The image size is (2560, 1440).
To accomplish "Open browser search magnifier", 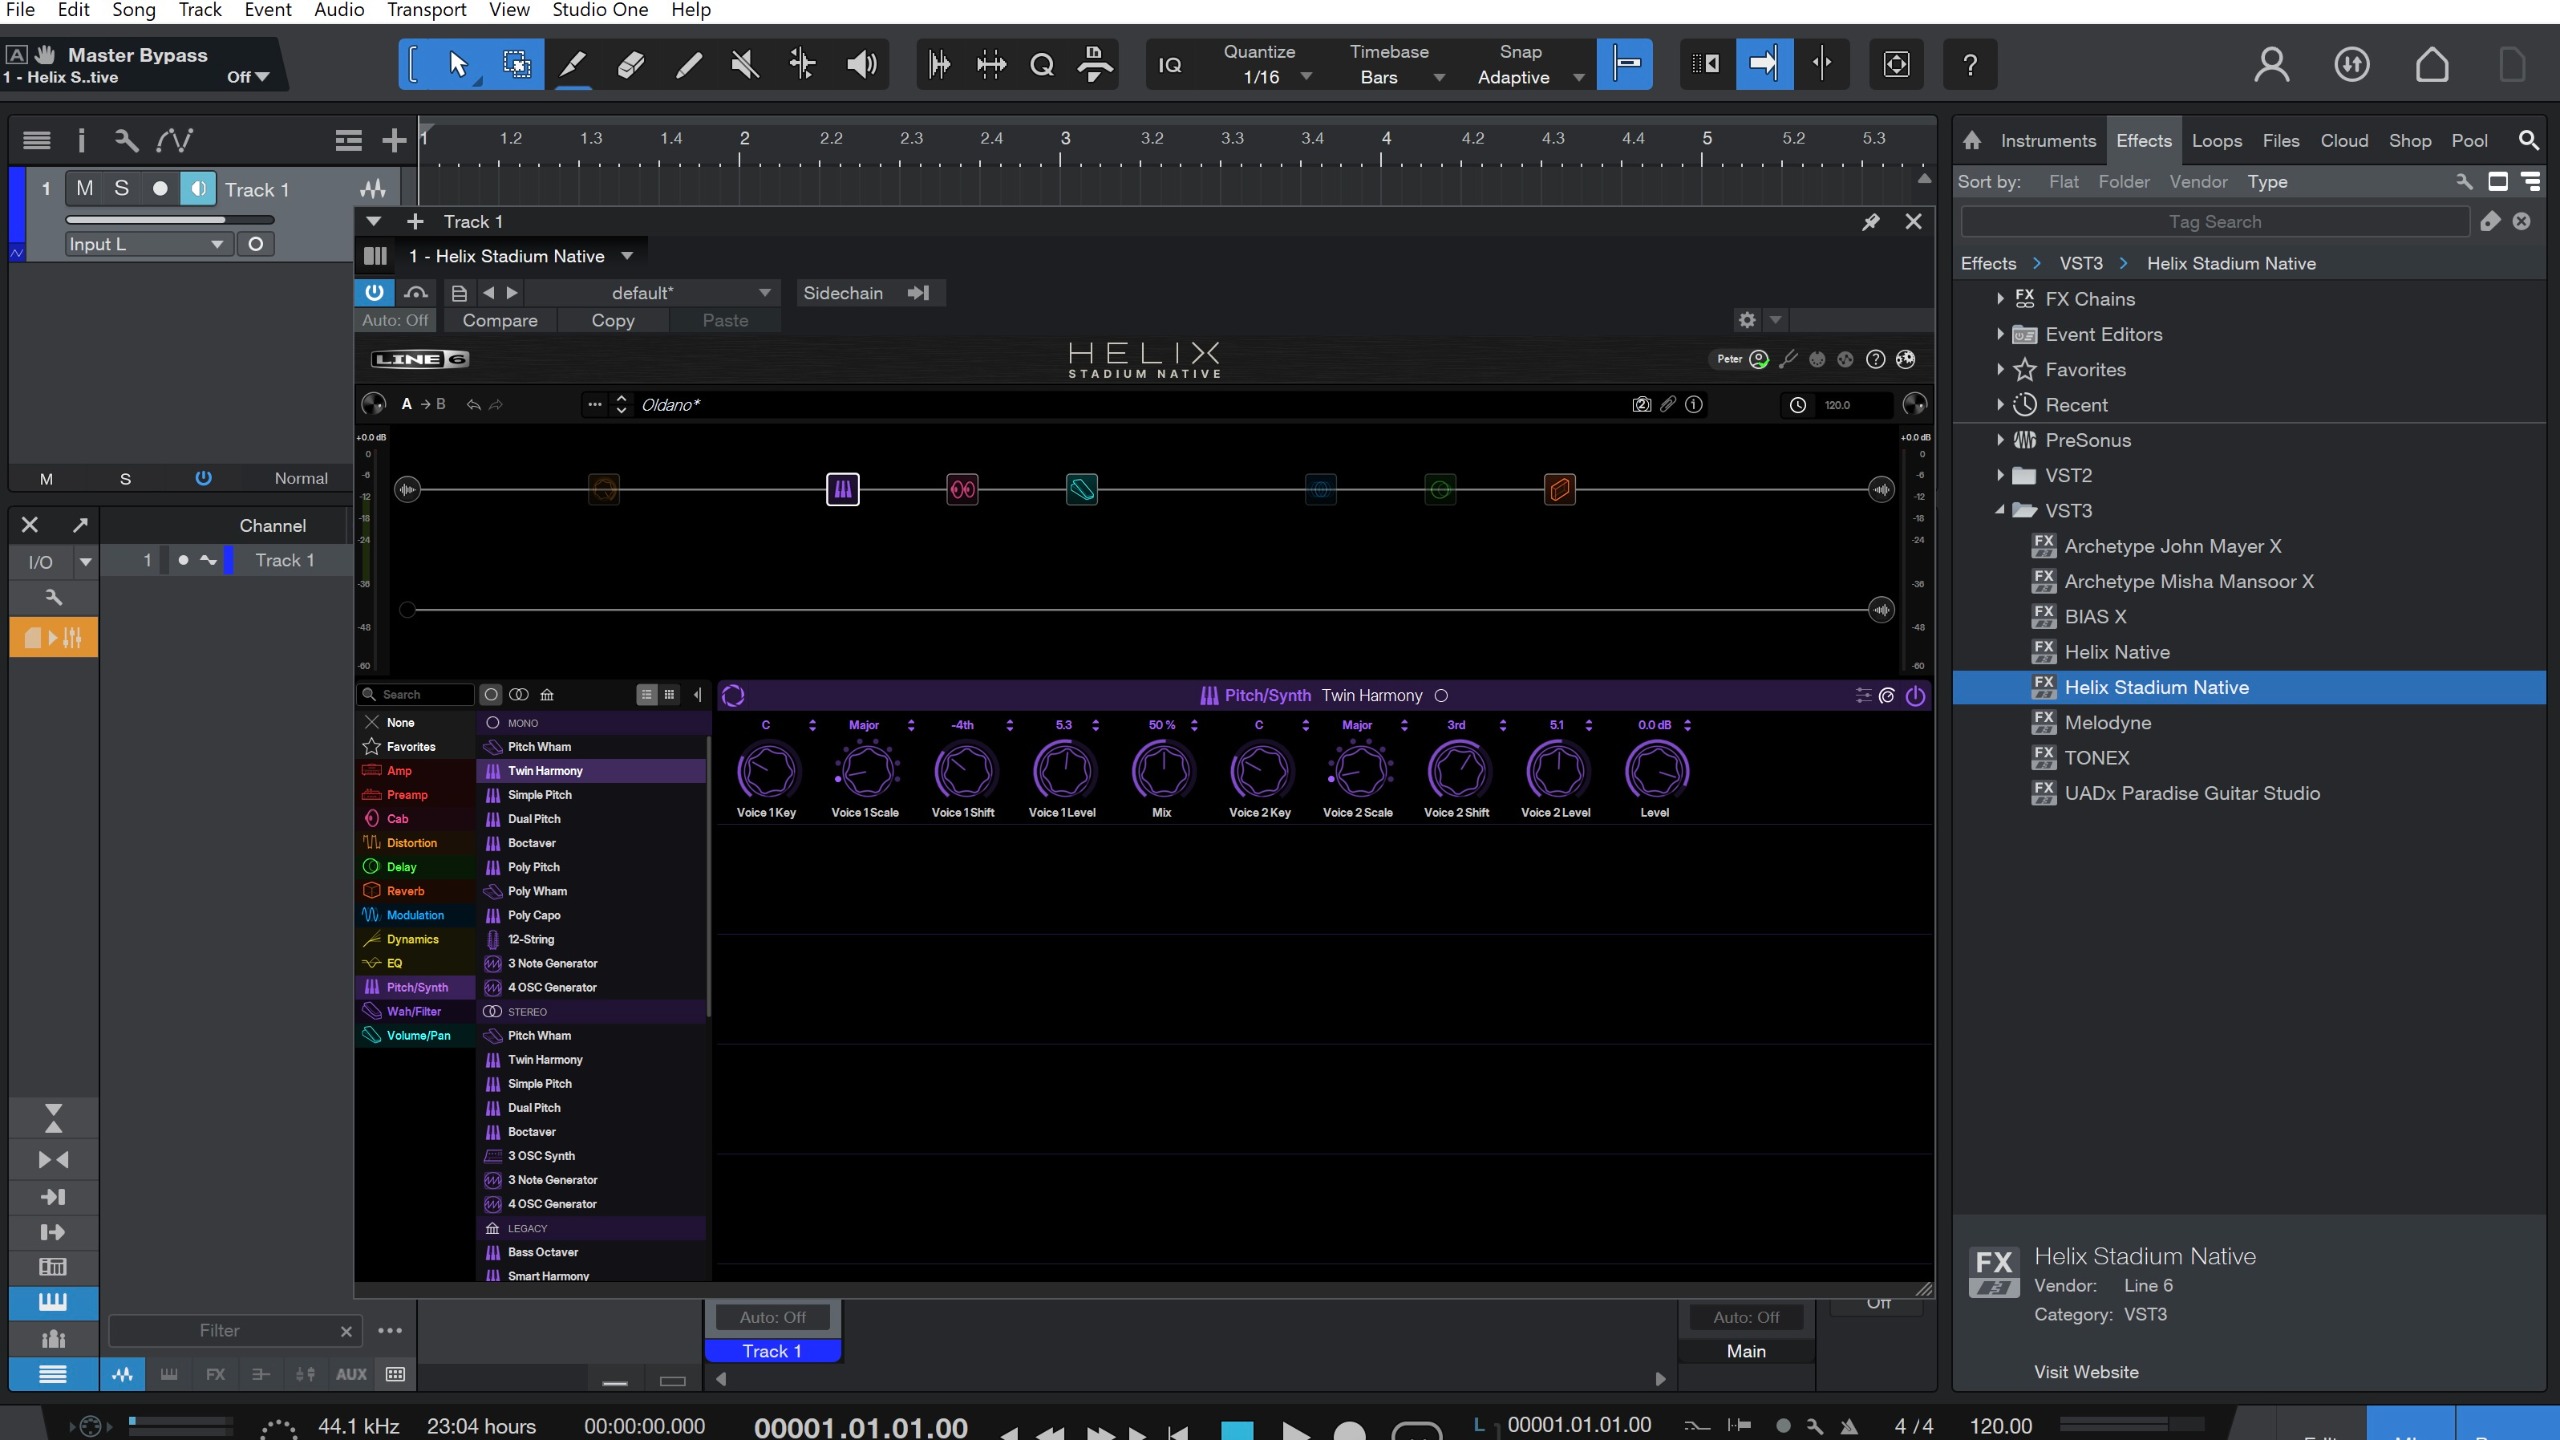I will click(x=2528, y=141).
